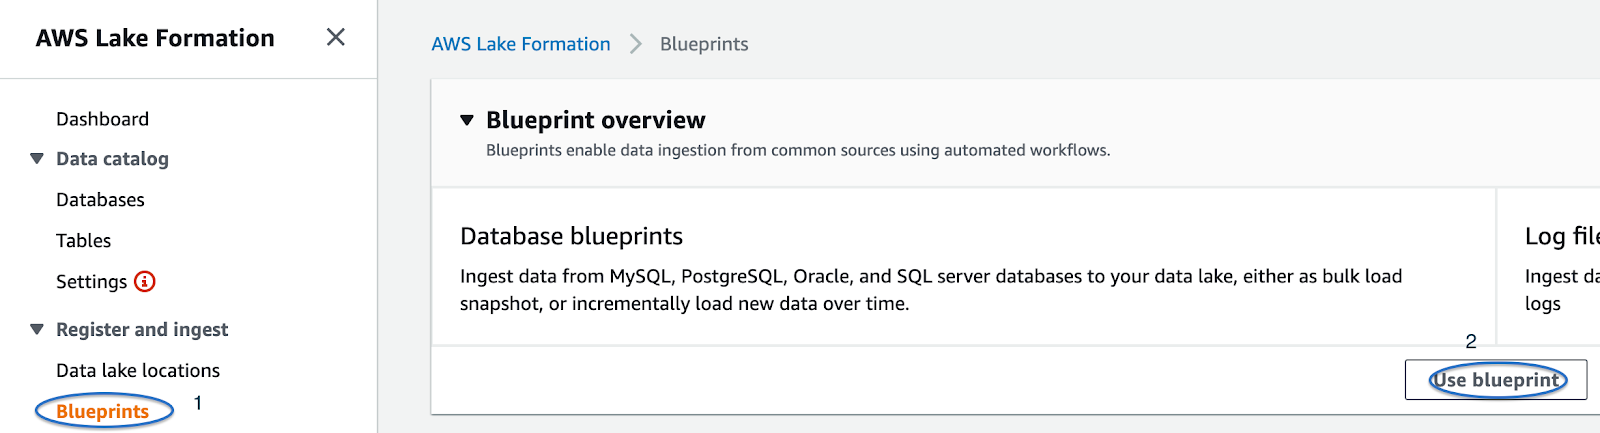
Task: Go to Tables in Data catalog
Action: (x=83, y=241)
